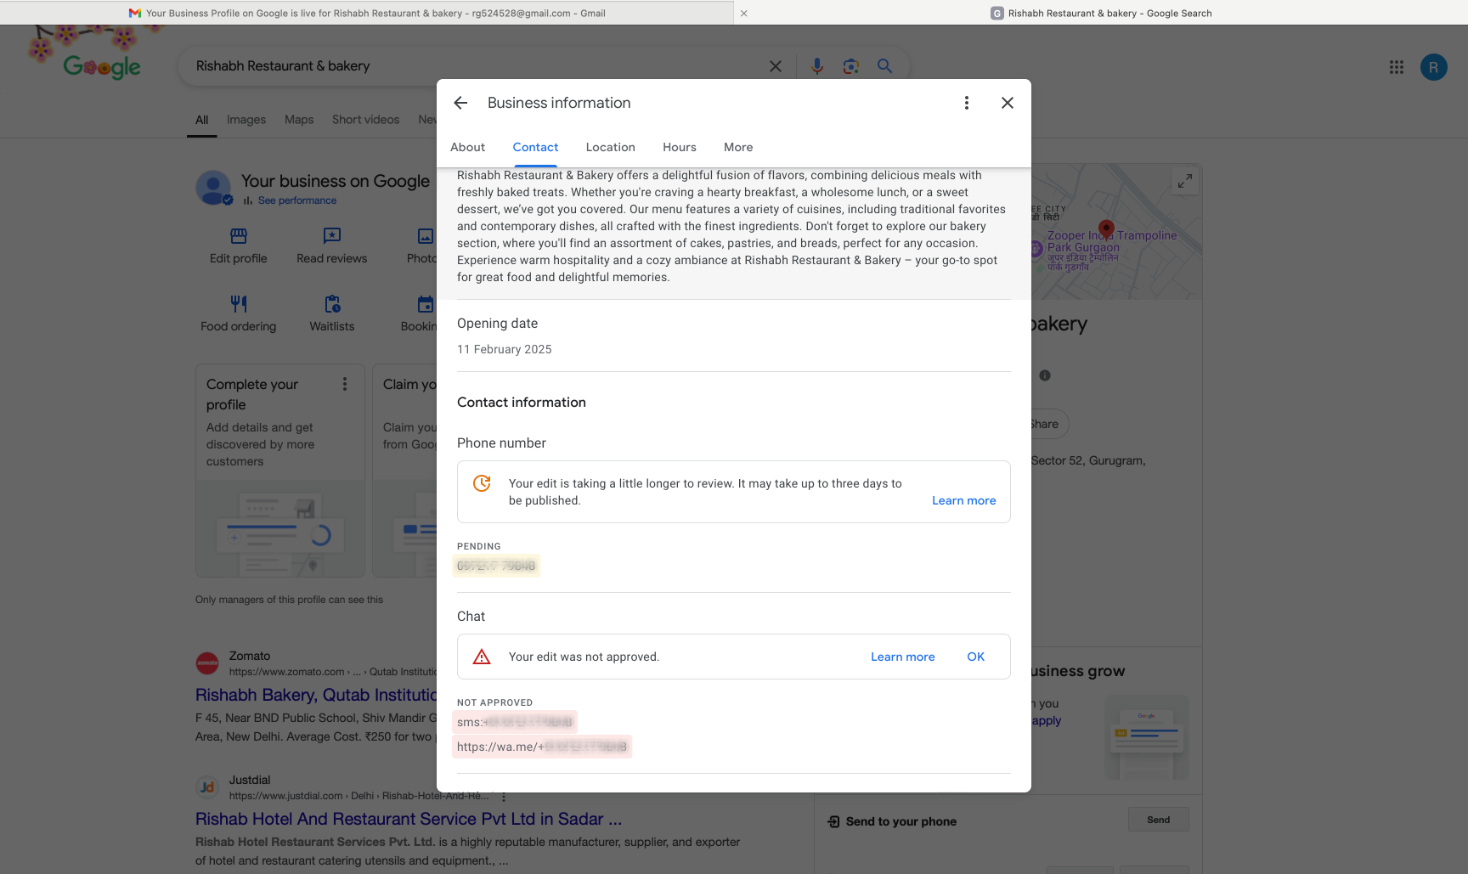Open the Rishab Hotel Justdial result
The image size is (1468, 874).
(408, 819)
